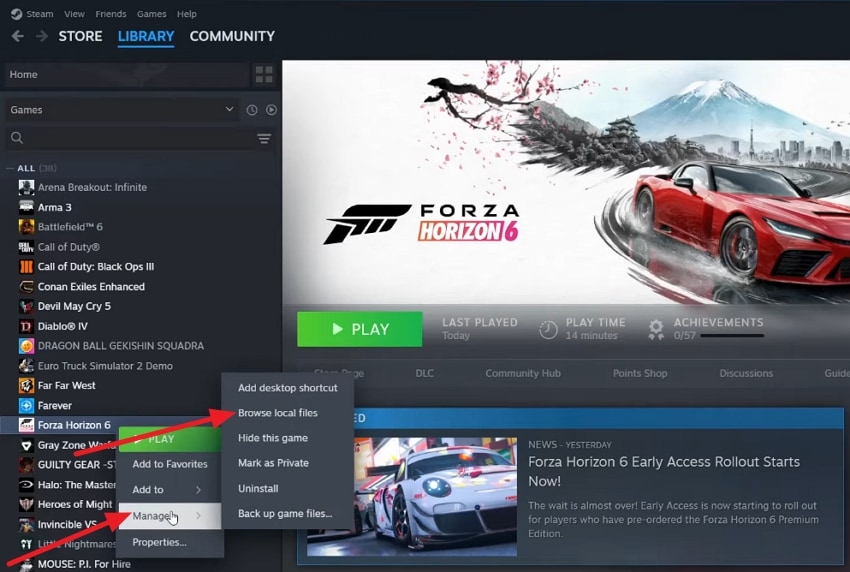
Task: Click the Far Far West icon
Action: coord(26,385)
